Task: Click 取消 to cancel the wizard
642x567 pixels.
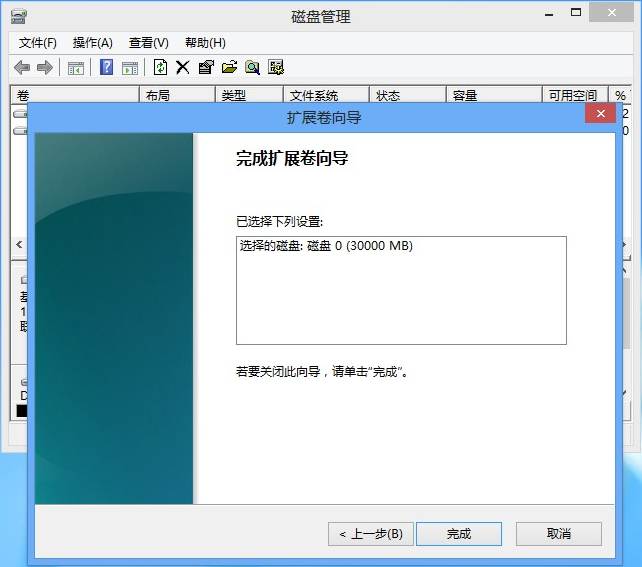Action: pyautogui.click(x=559, y=534)
